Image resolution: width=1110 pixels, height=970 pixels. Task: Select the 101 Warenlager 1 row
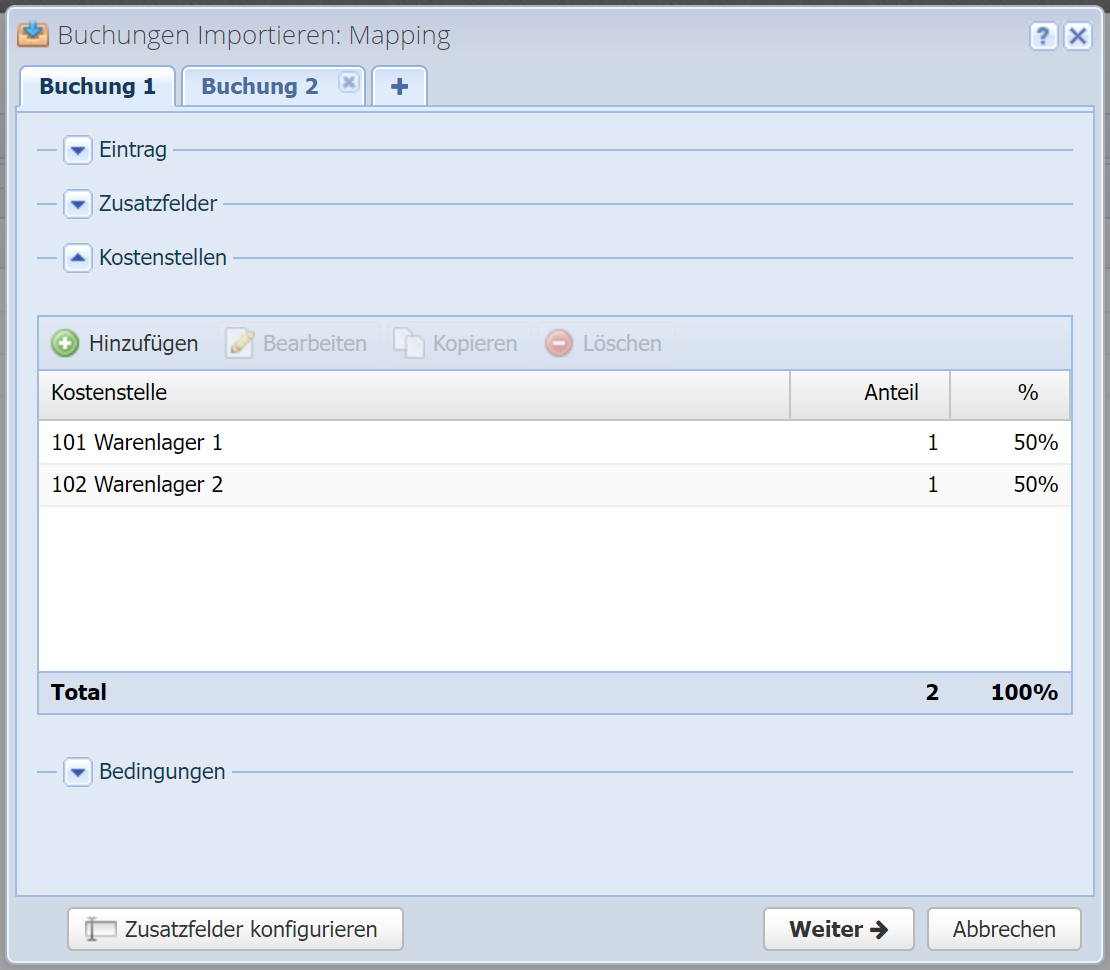[x=400, y=442]
